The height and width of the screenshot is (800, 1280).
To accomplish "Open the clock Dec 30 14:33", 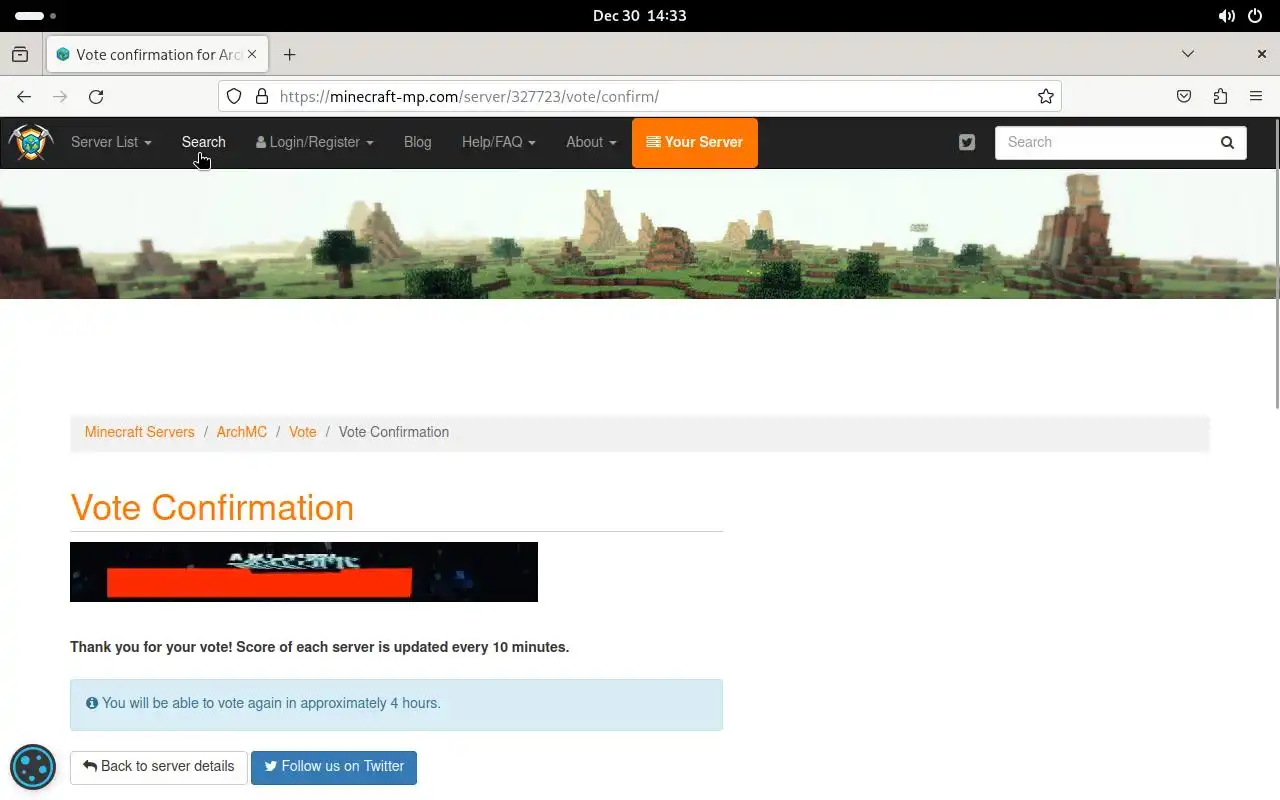I will pyautogui.click(x=640, y=16).
